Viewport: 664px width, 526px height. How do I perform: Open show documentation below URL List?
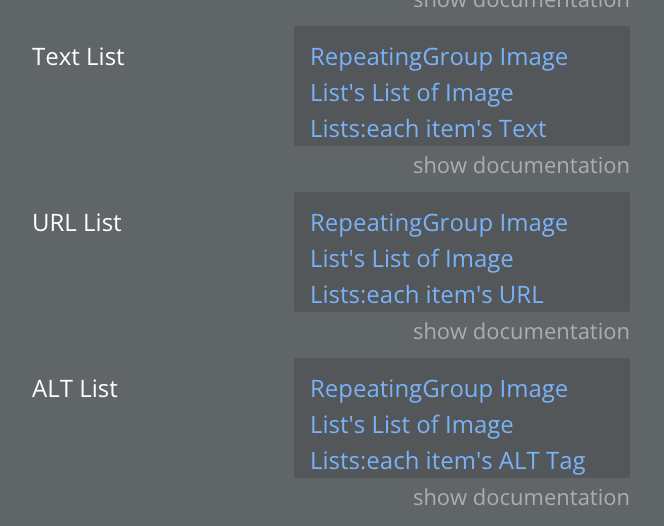click(x=521, y=331)
